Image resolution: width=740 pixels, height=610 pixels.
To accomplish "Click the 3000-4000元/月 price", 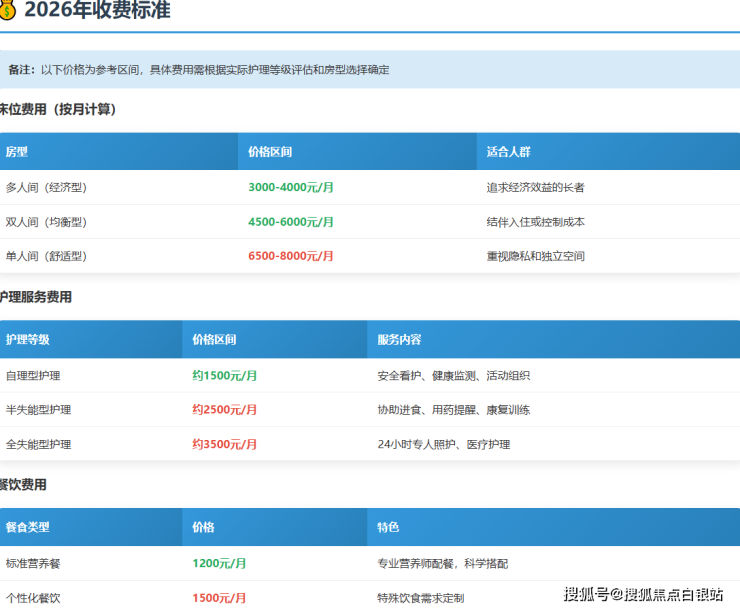I will (x=291, y=187).
